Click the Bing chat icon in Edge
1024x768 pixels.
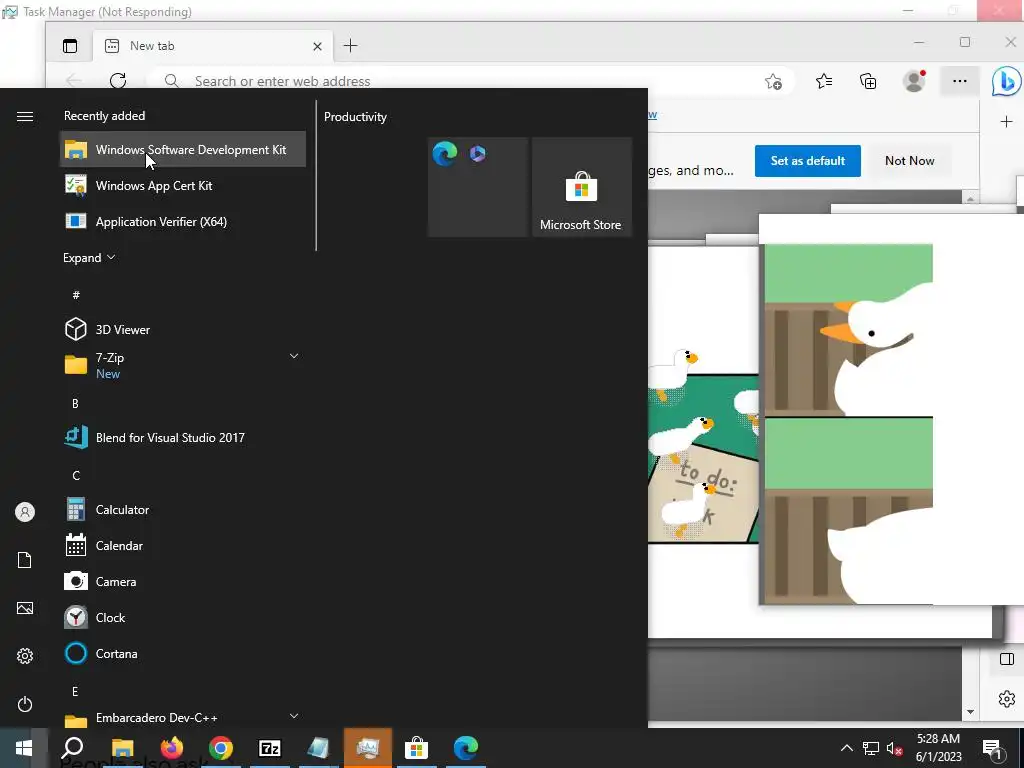[x=1006, y=81]
